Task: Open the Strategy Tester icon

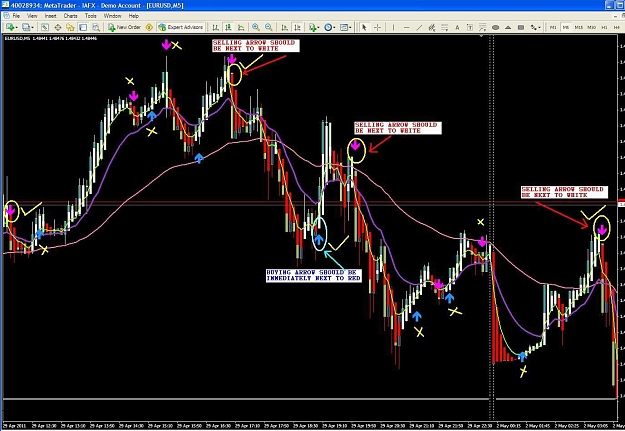Action: [96, 27]
